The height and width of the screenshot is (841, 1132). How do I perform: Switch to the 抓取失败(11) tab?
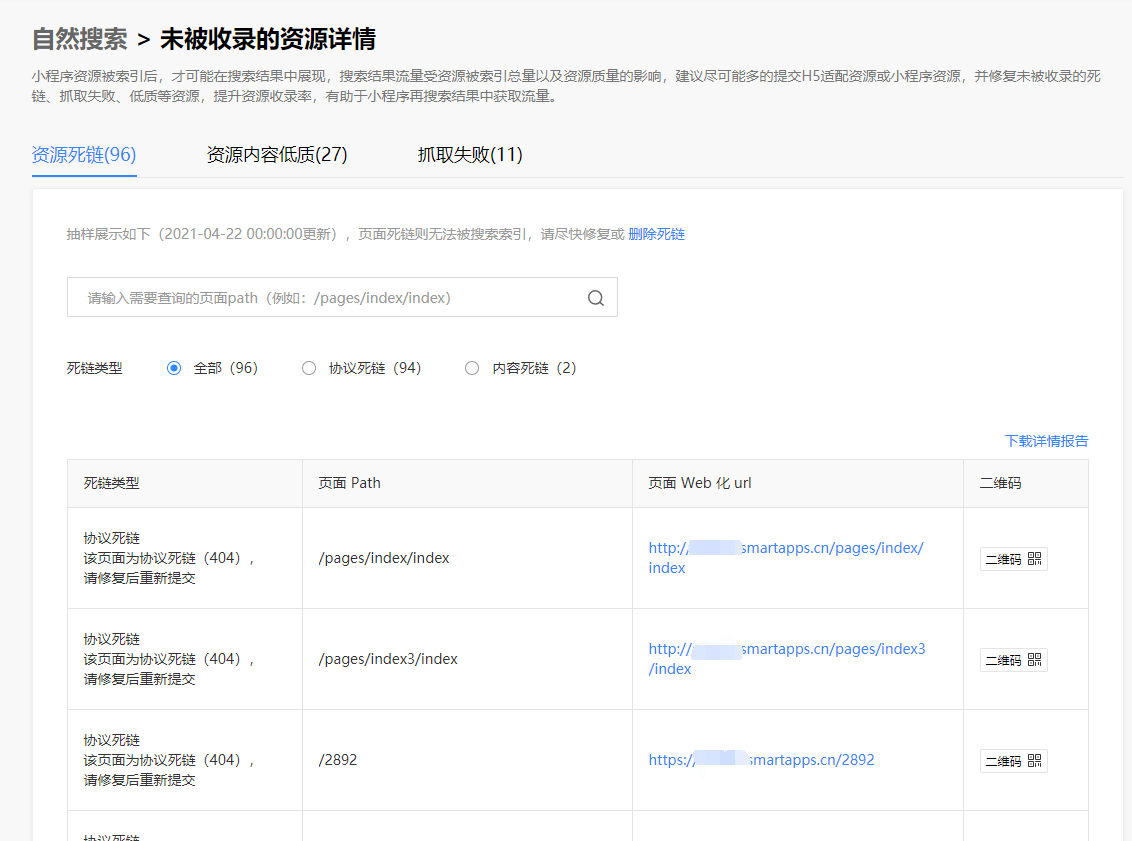tap(470, 154)
